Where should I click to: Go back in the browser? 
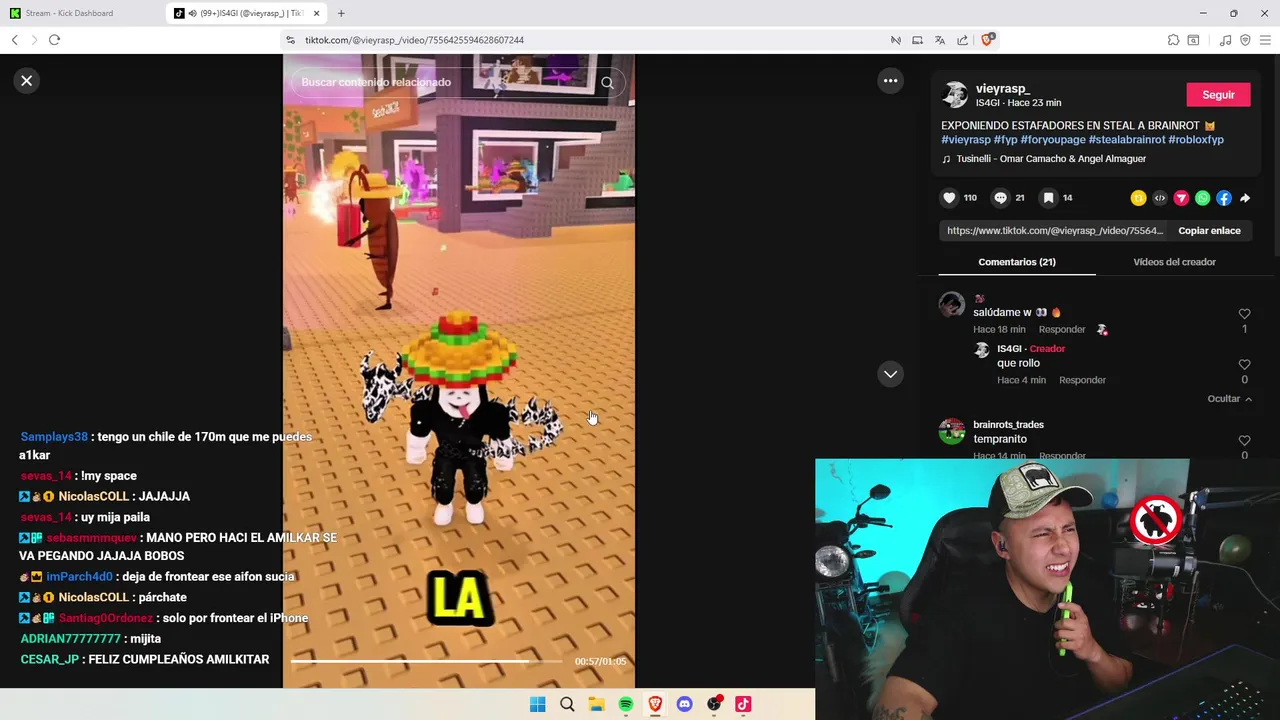14,40
